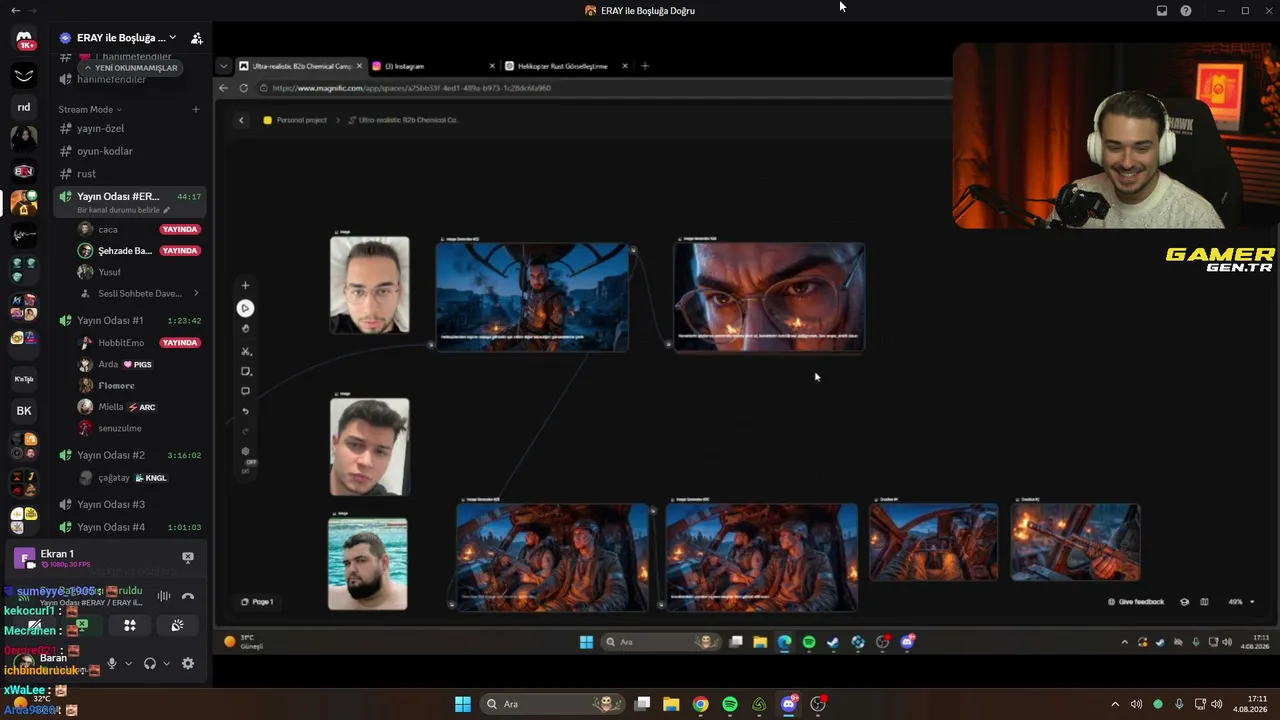Switch to Instagram tab in streamed browser
Screen dimensions: 1280x720
[x=433, y=66]
